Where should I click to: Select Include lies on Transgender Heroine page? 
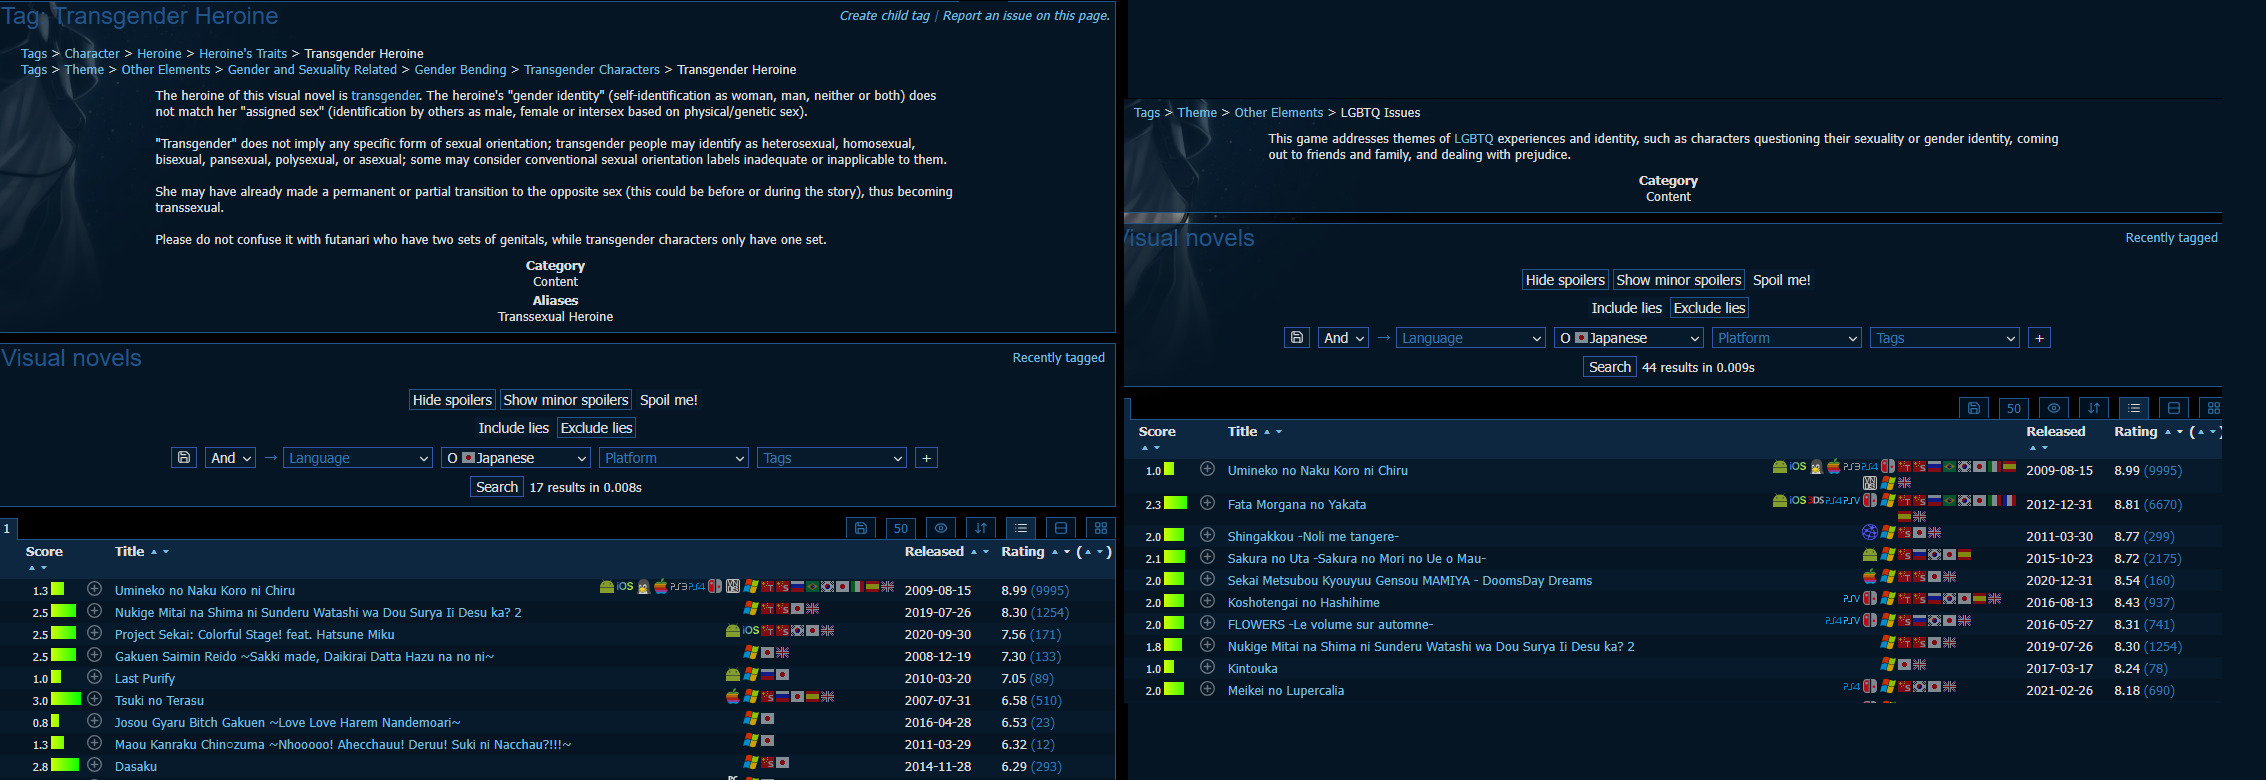[x=514, y=428]
